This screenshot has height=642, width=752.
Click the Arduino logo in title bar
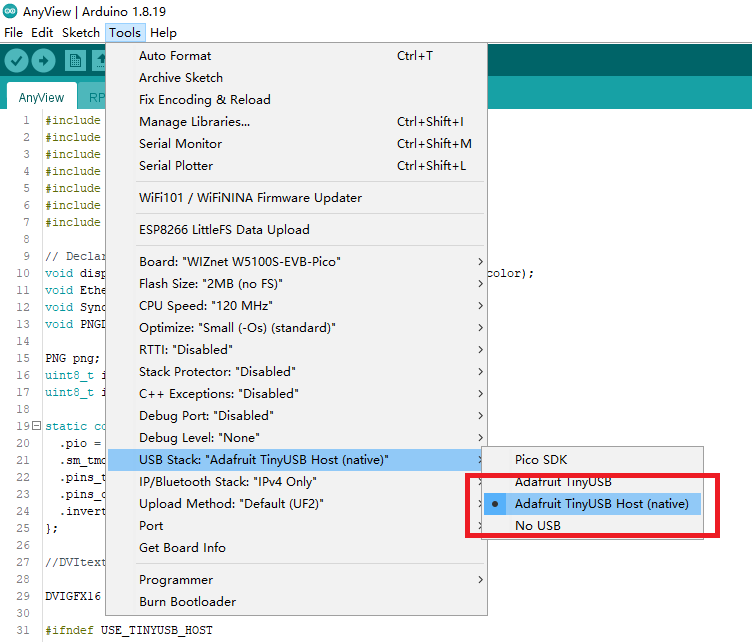10,11
